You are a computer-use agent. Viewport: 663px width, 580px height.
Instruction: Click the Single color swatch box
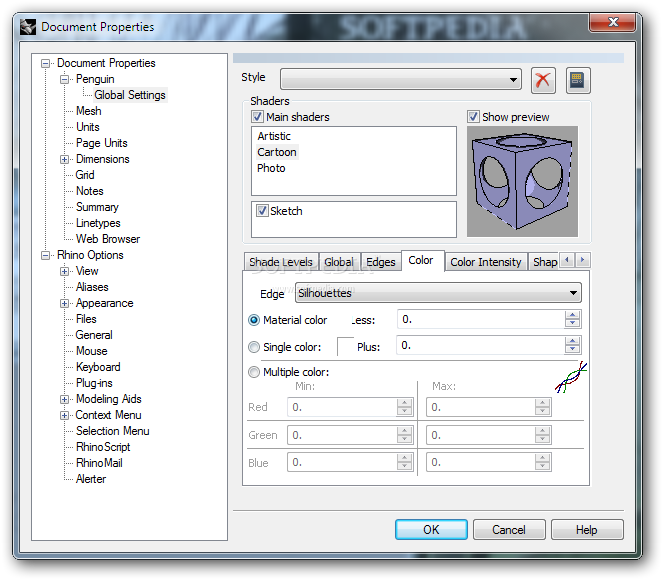tap(345, 346)
